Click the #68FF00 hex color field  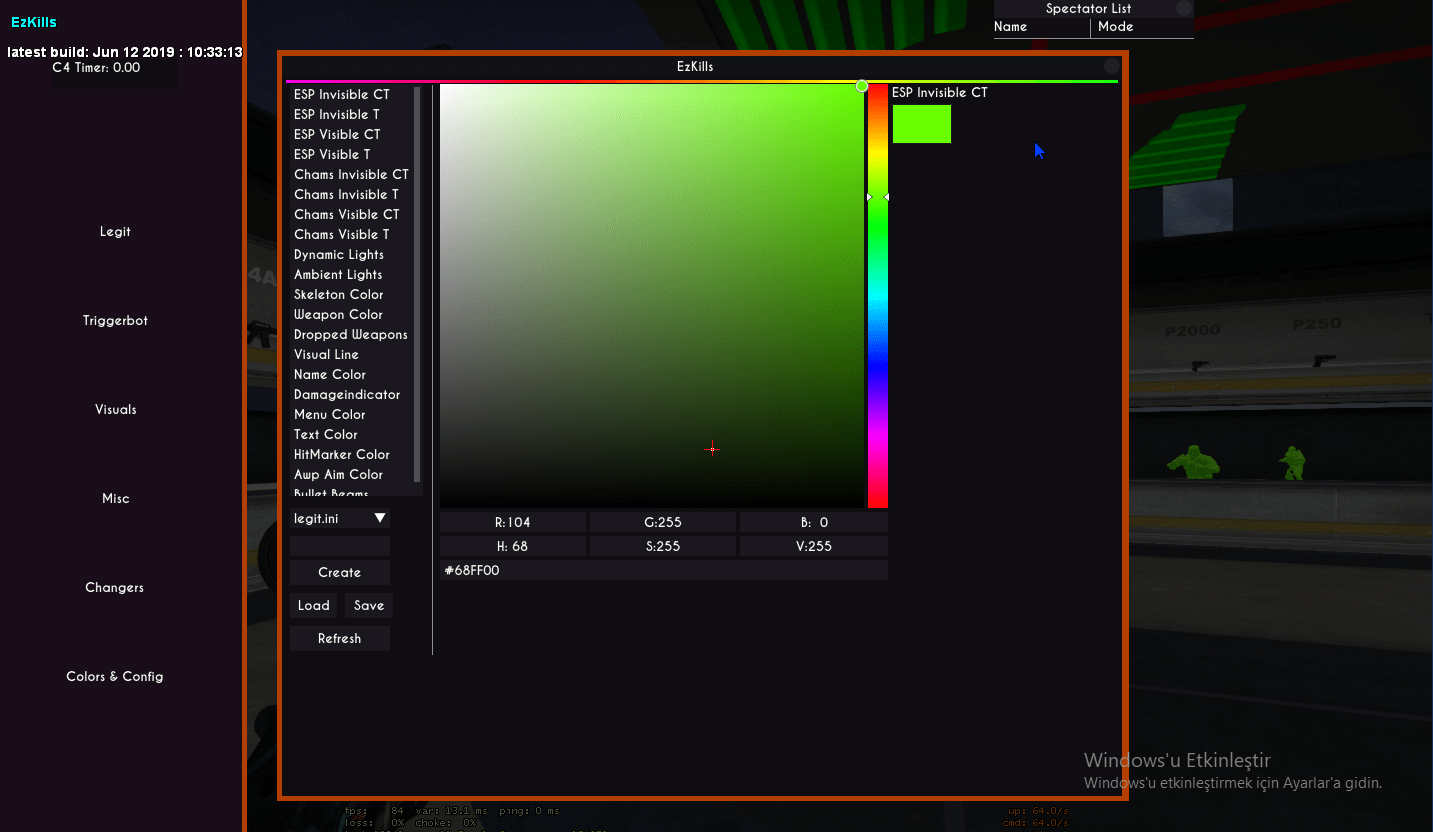pyautogui.click(x=664, y=570)
